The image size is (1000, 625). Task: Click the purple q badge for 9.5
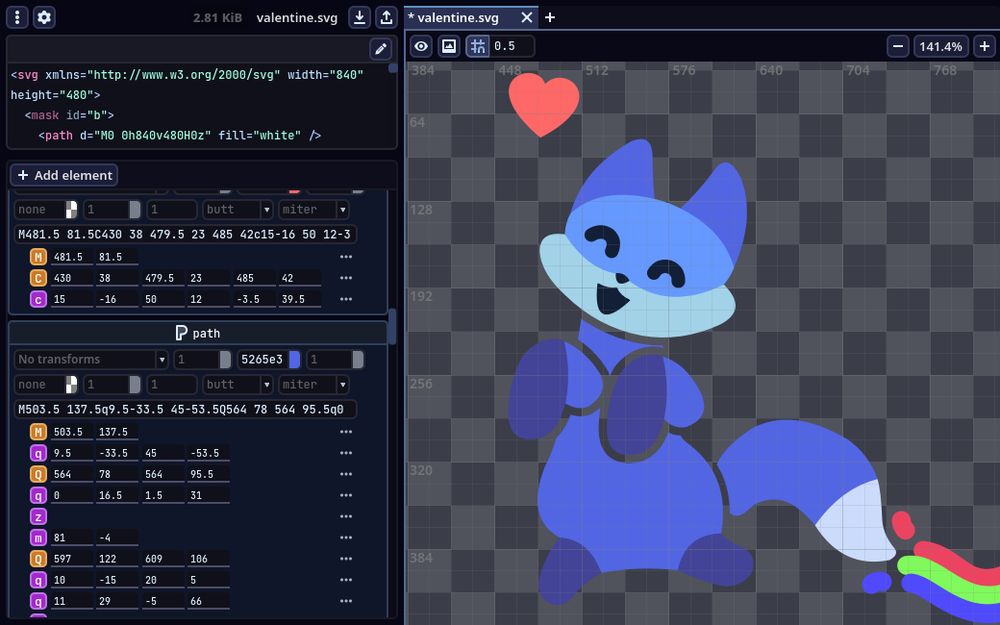pyautogui.click(x=38, y=453)
